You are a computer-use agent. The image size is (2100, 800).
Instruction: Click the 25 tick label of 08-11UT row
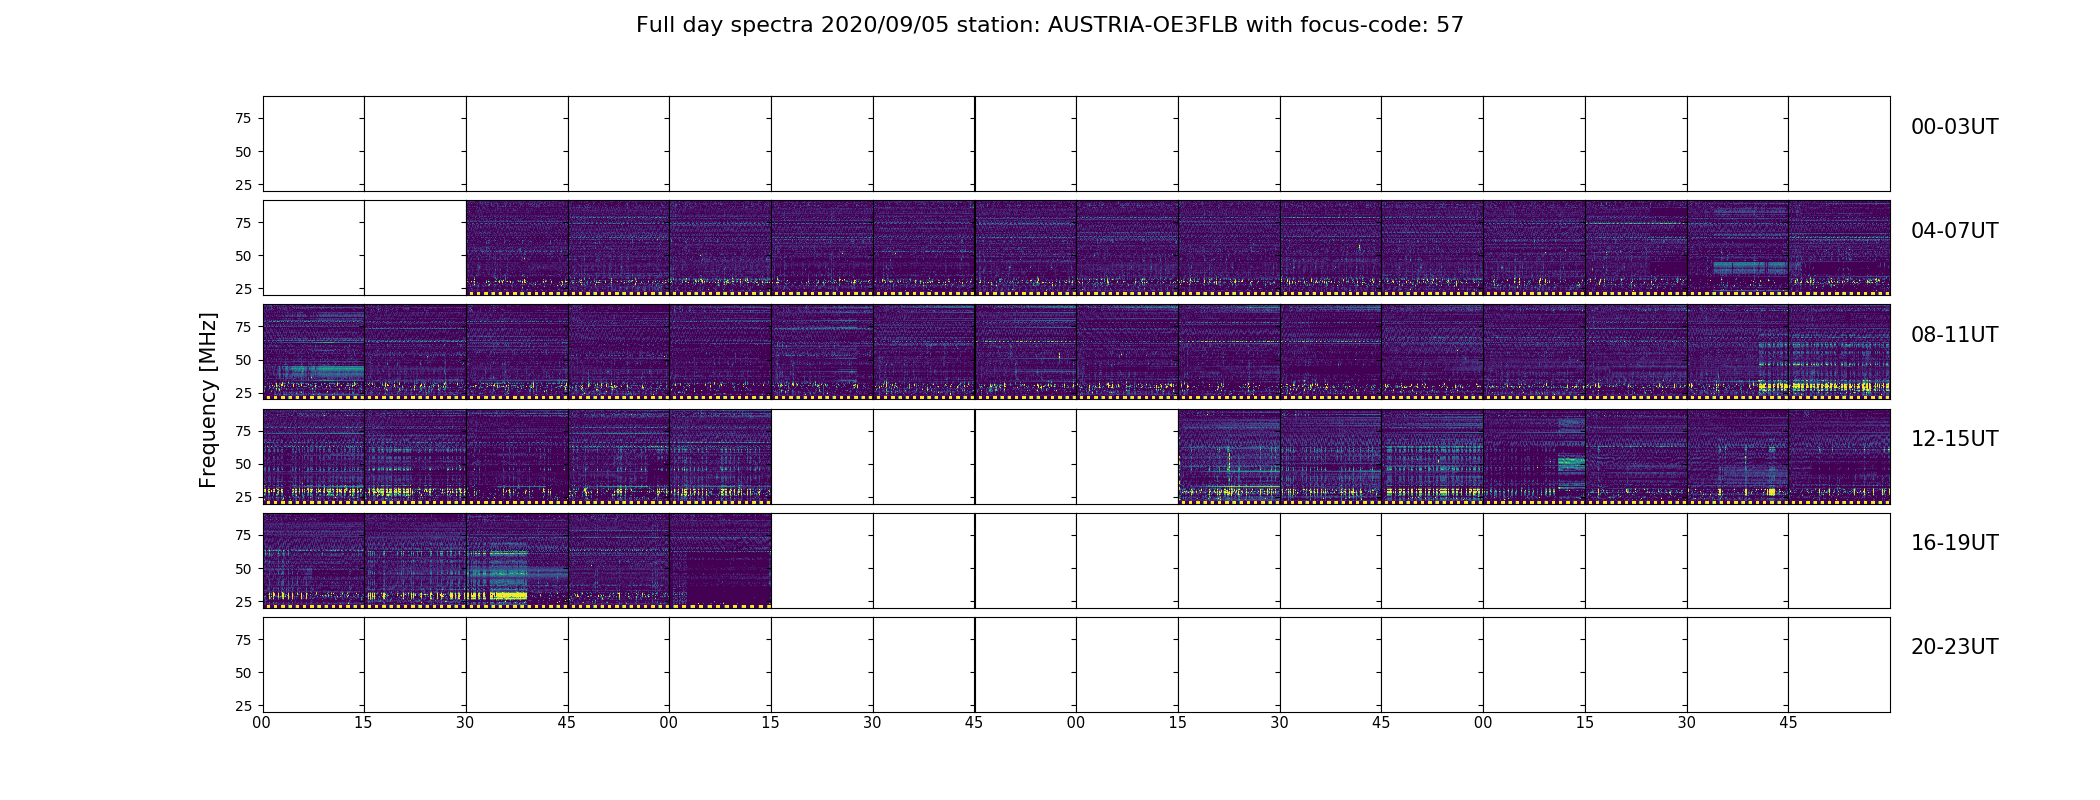243,393
